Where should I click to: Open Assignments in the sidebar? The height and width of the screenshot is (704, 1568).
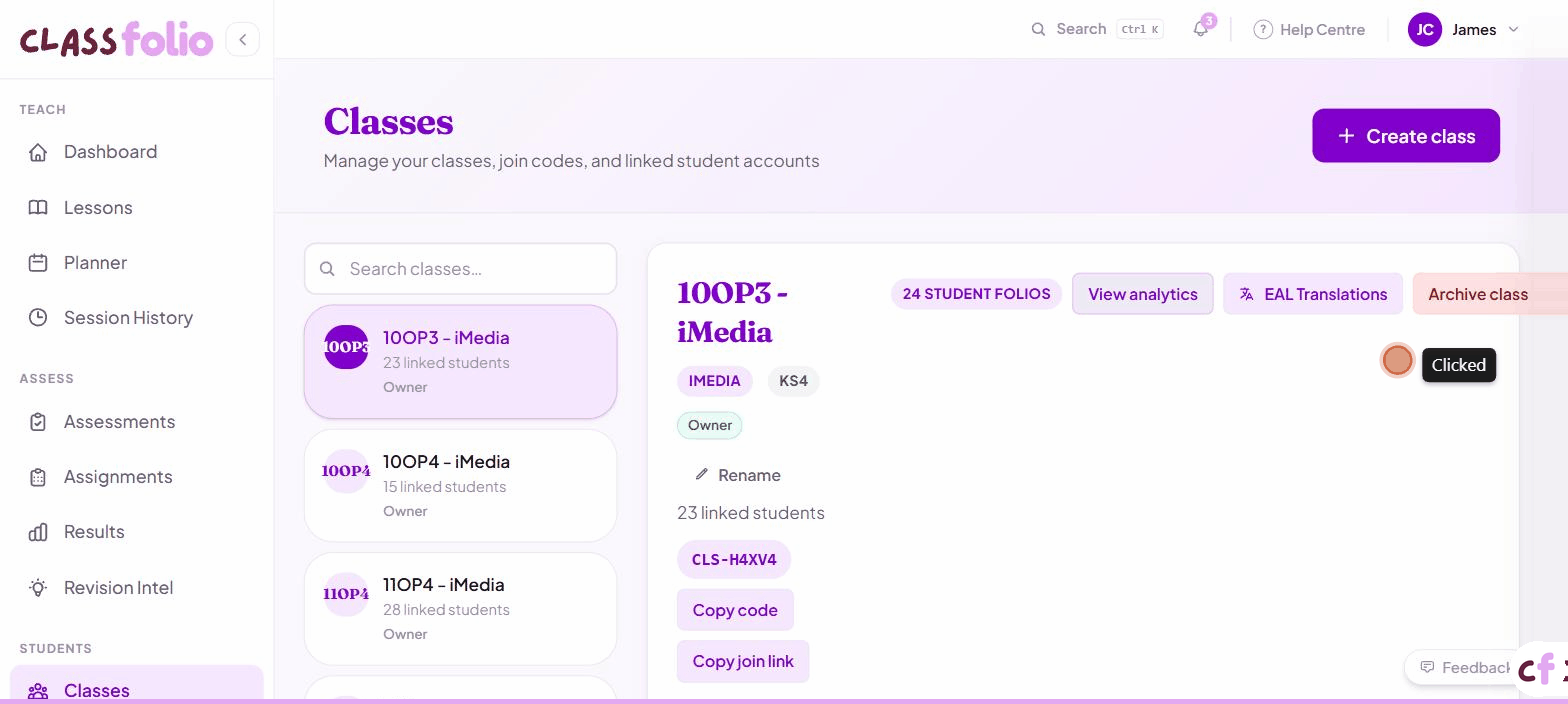[x=136, y=476]
